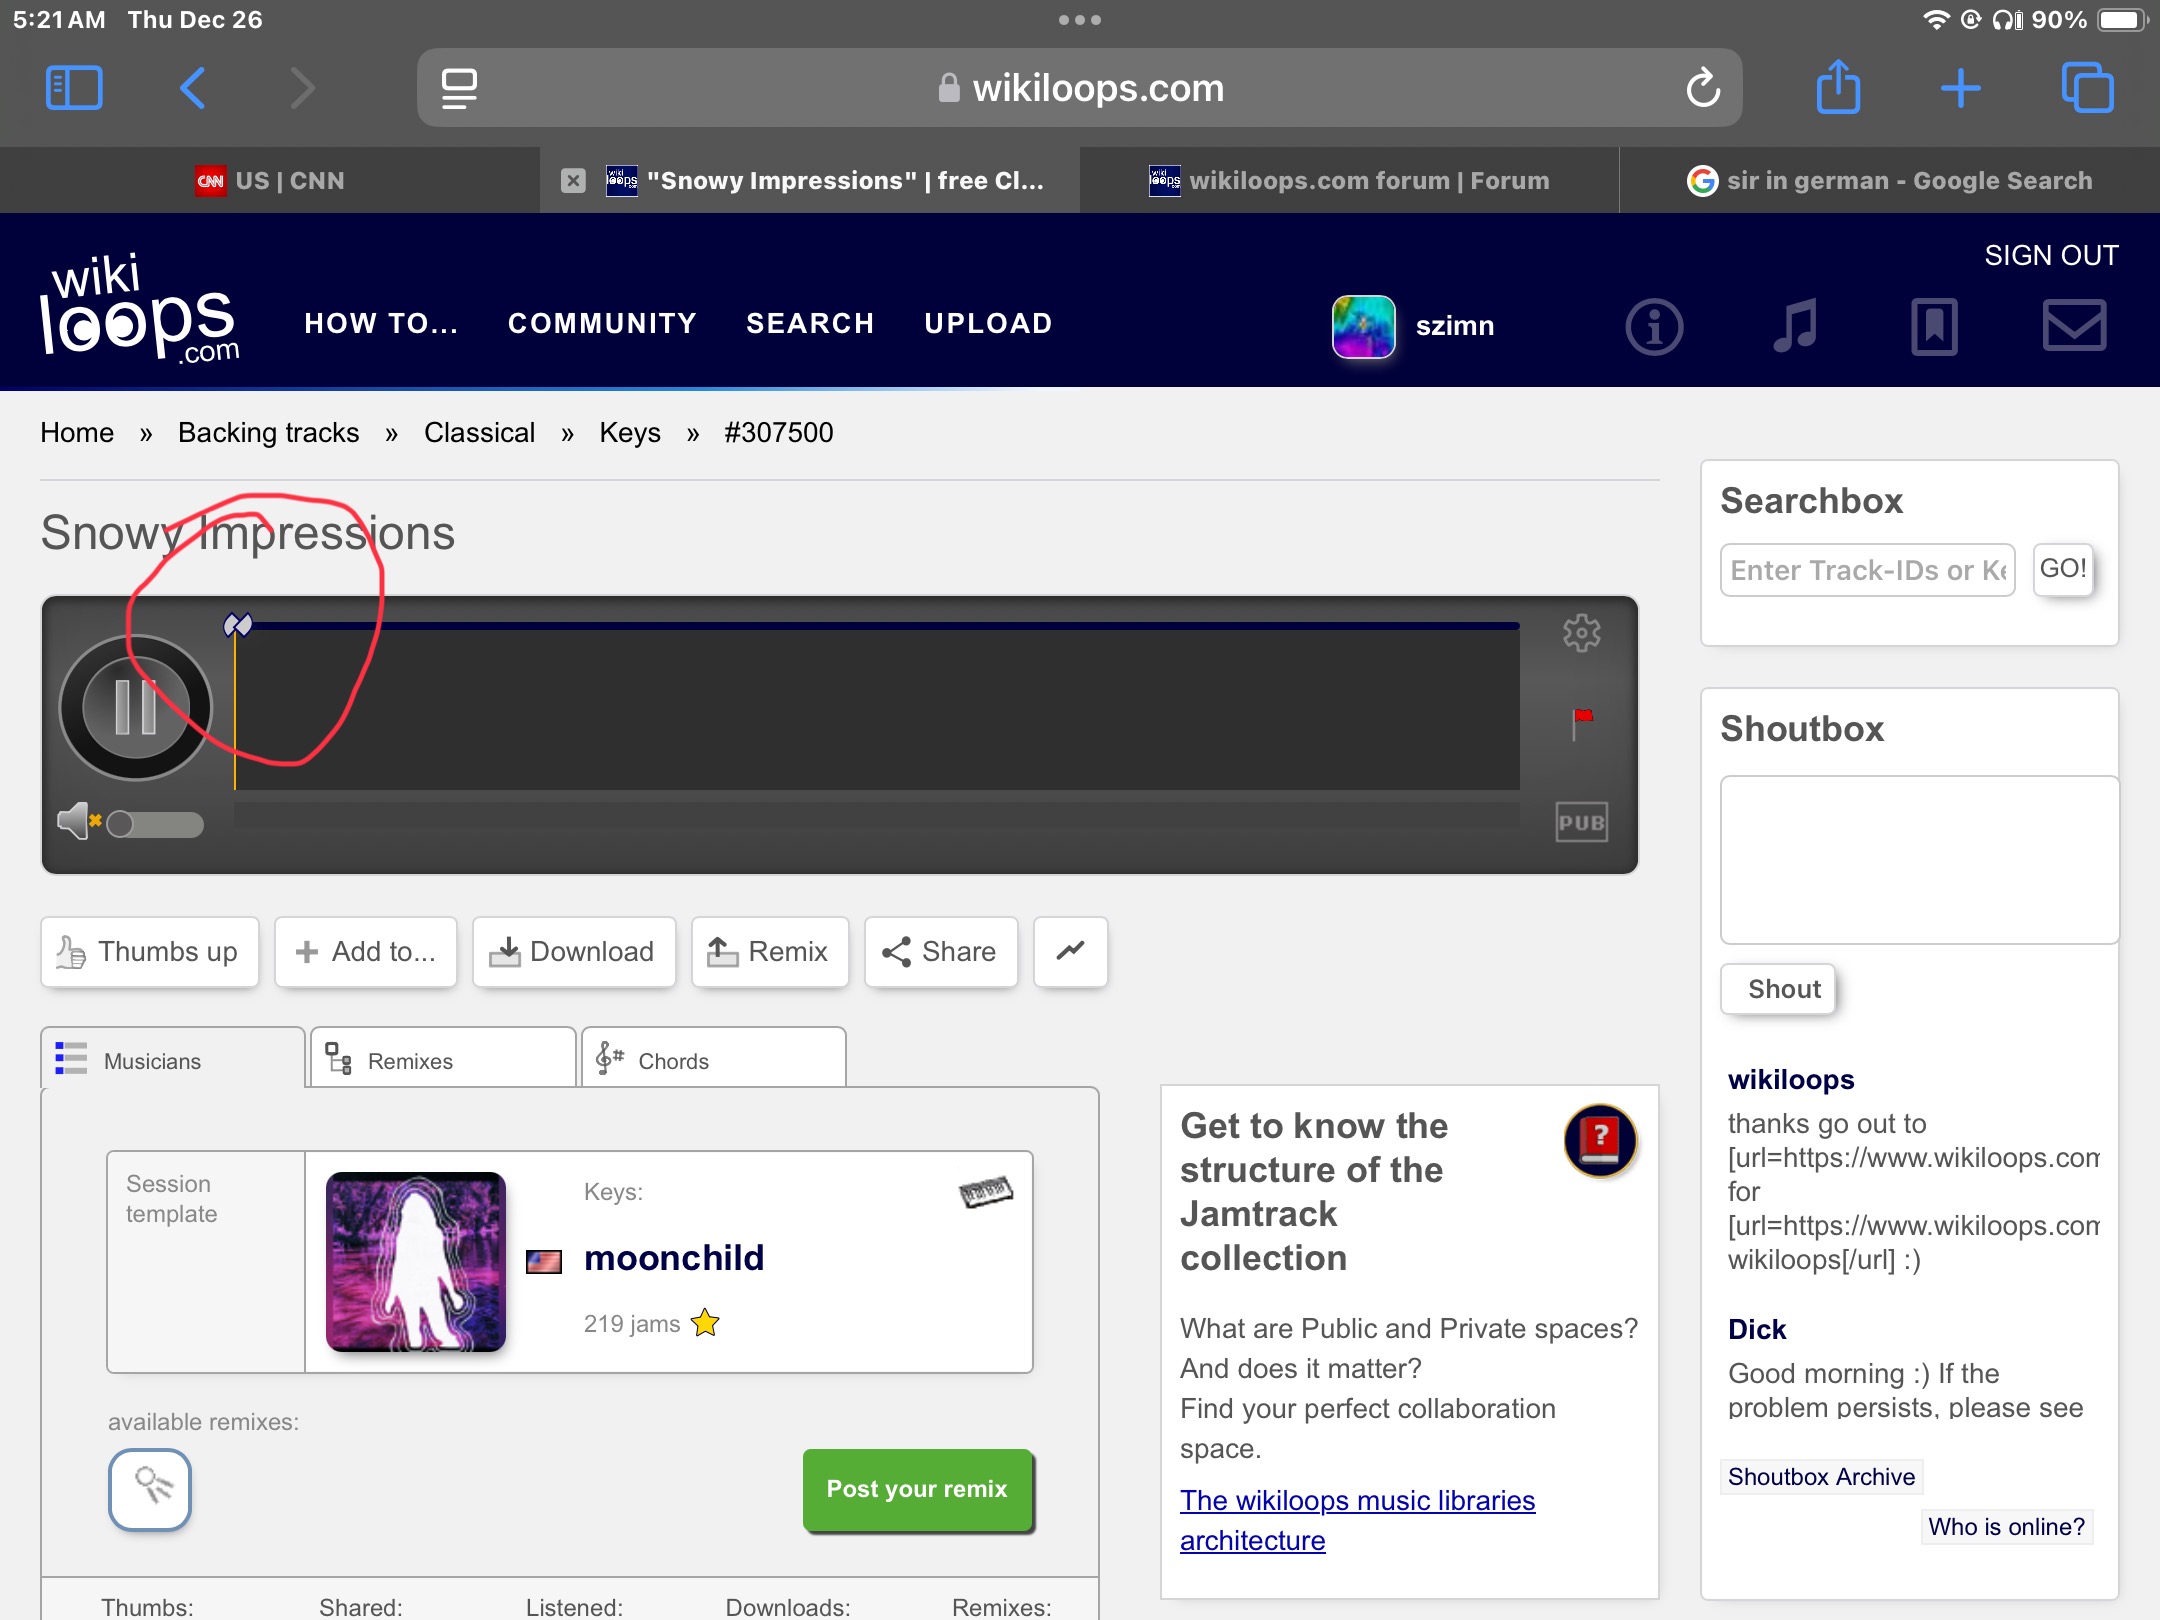
Task: Click the US flag icon
Action: [x=544, y=1261]
